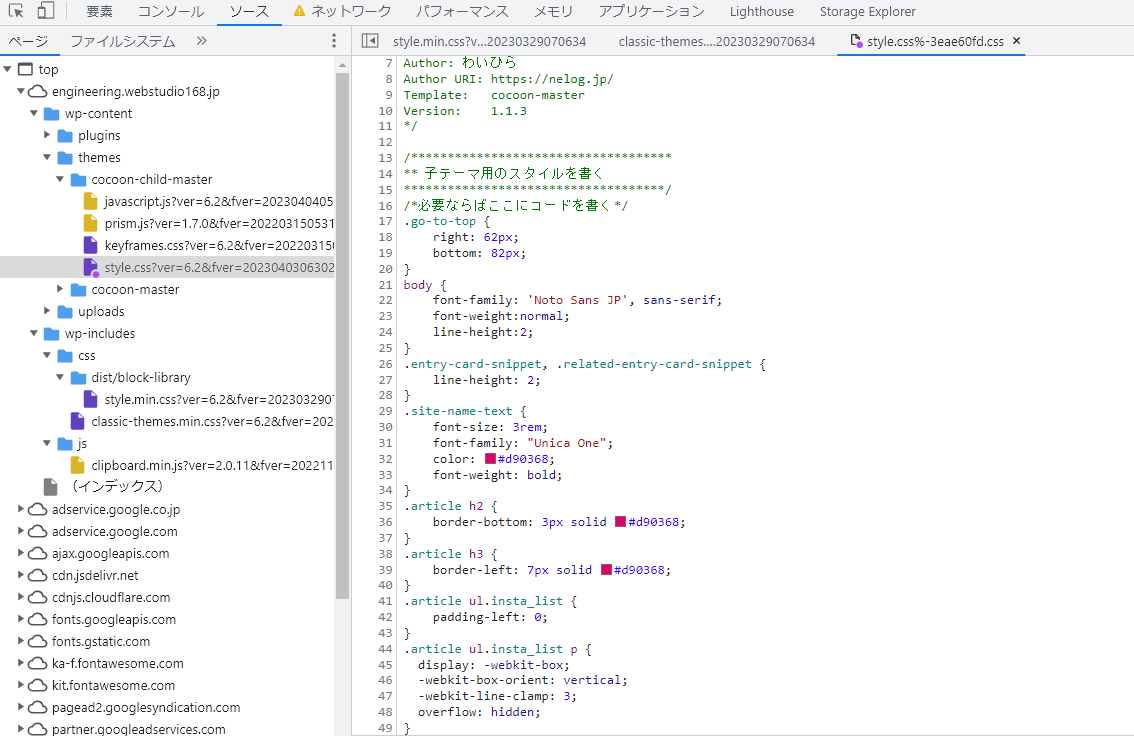Image resolution: width=1134 pixels, height=736 pixels.
Task: Collapse the themes folder
Action: (x=47, y=157)
